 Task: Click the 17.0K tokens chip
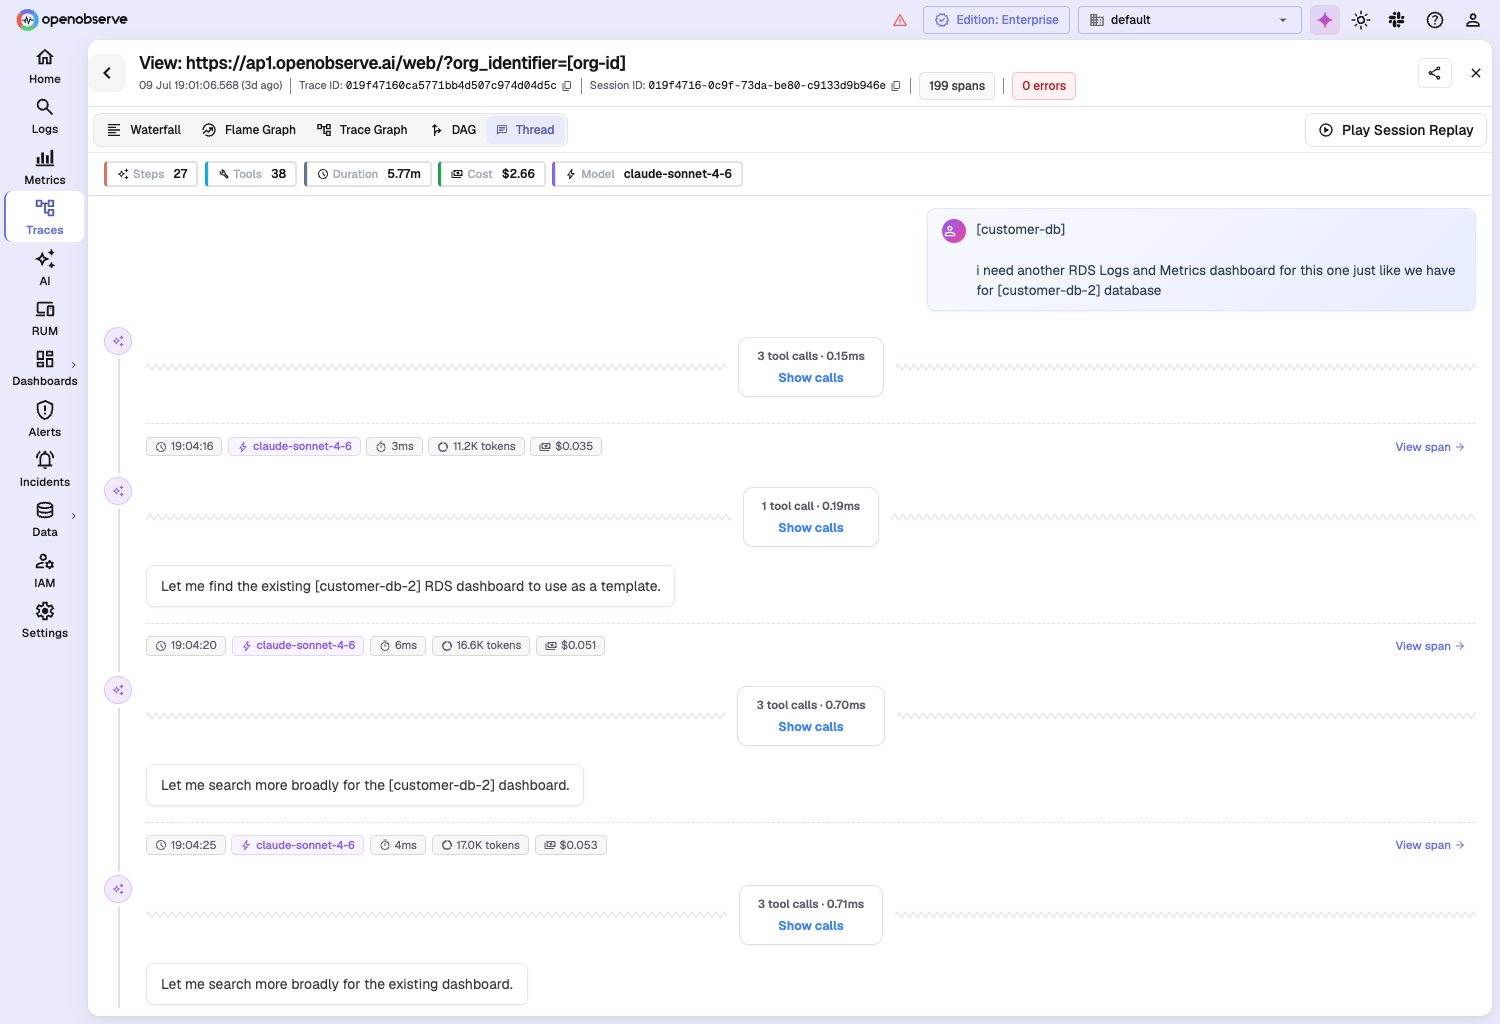[x=480, y=845]
